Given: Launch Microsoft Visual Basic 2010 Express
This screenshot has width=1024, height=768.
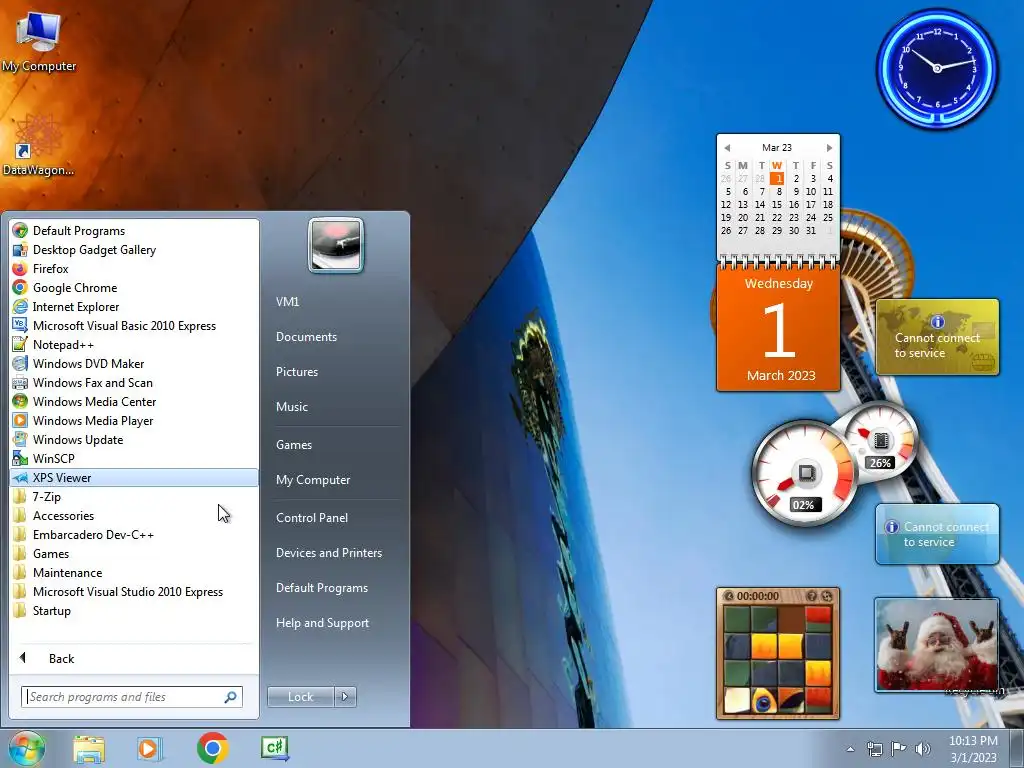Looking at the screenshot, I should coord(134,325).
